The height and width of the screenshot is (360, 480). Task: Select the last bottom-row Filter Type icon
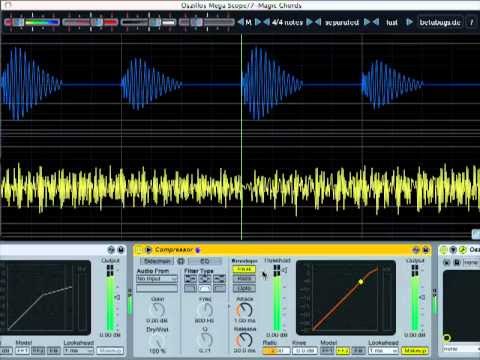[219, 288]
